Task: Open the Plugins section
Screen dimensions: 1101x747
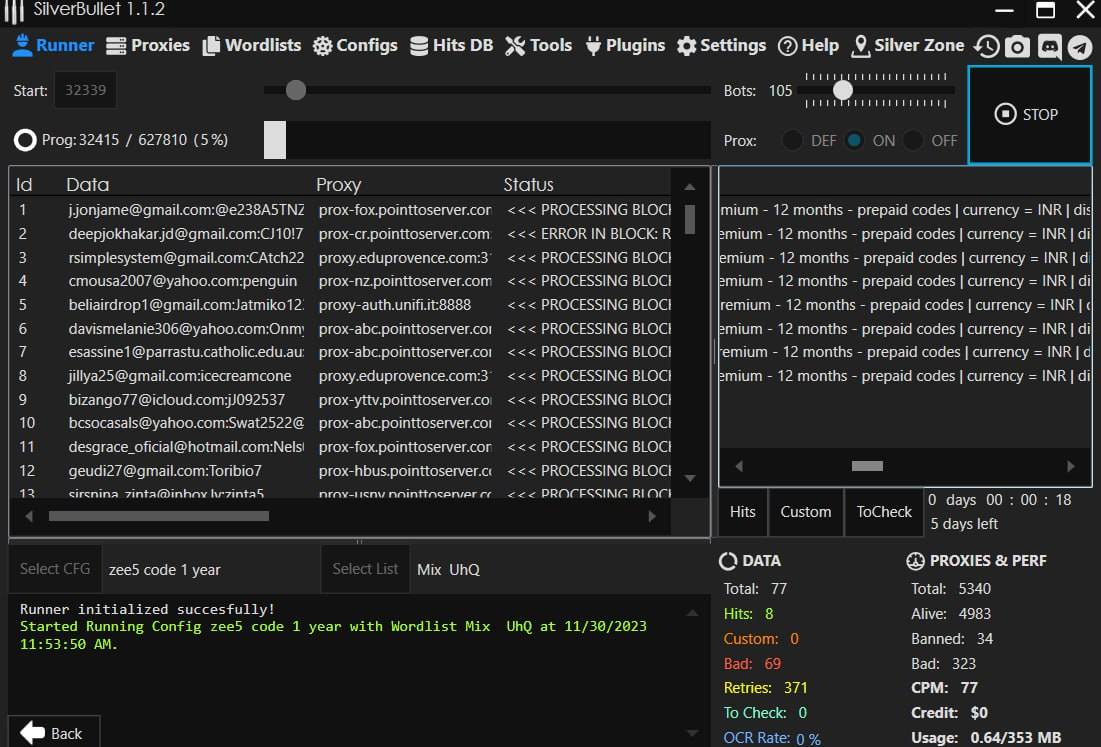Action: 624,45
